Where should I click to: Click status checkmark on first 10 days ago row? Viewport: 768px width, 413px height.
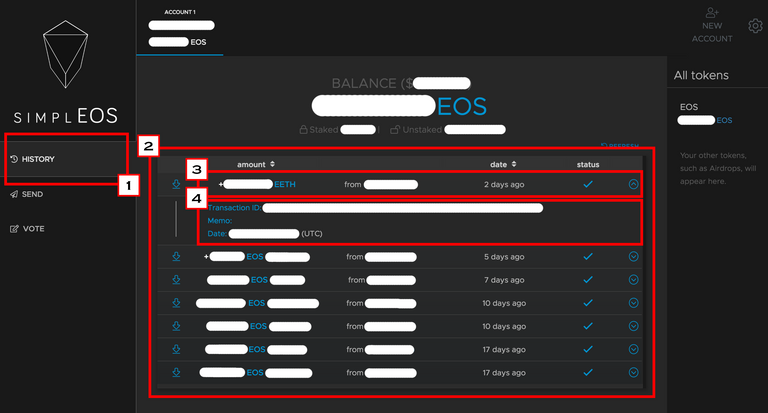click(588, 303)
